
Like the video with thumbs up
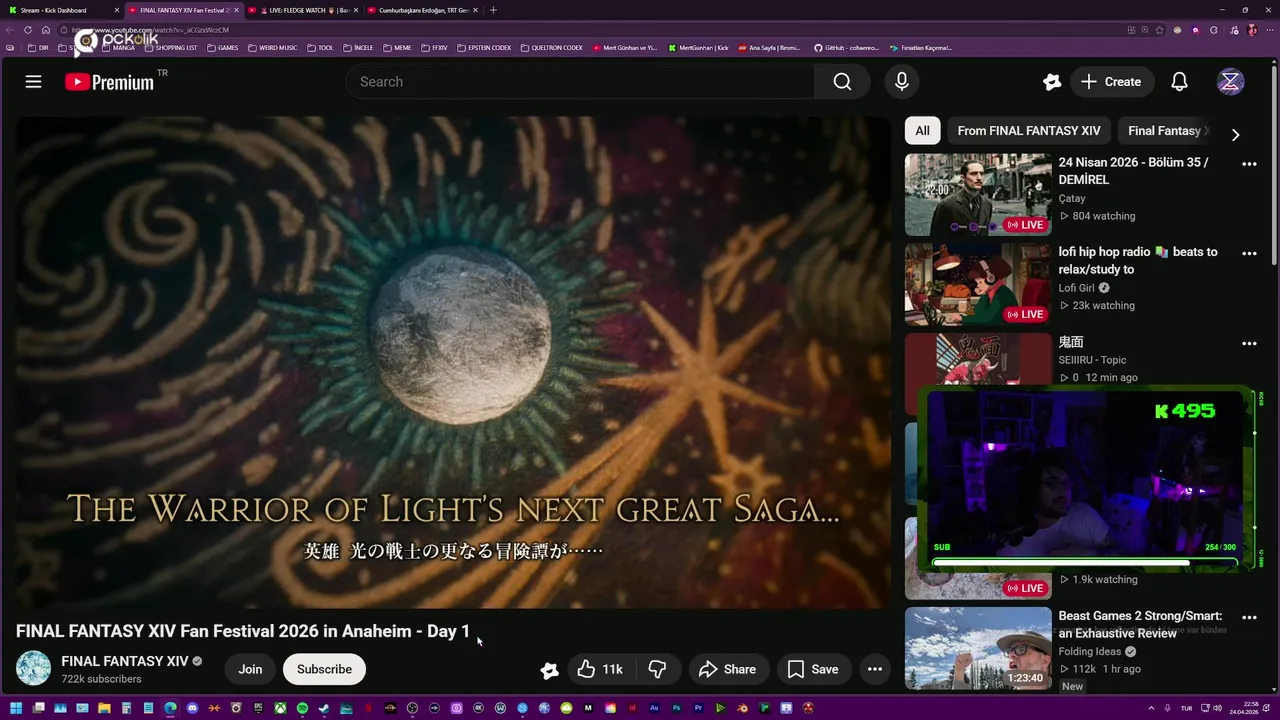[600, 669]
